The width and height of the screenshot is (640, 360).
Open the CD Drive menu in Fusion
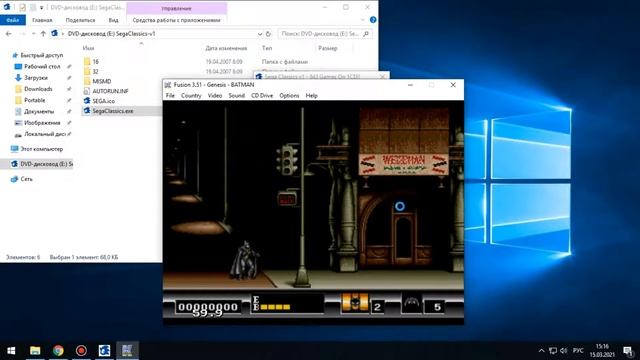click(262, 96)
